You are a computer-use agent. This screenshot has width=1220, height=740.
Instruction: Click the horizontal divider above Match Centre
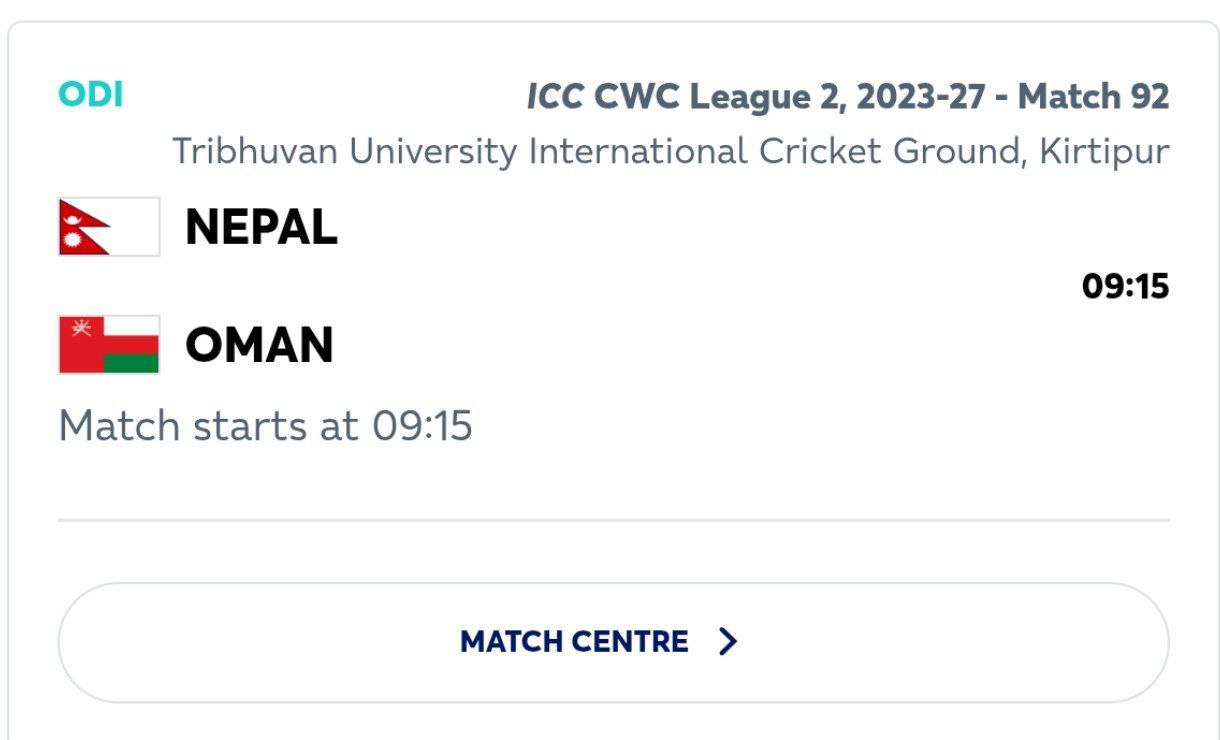coord(612,520)
